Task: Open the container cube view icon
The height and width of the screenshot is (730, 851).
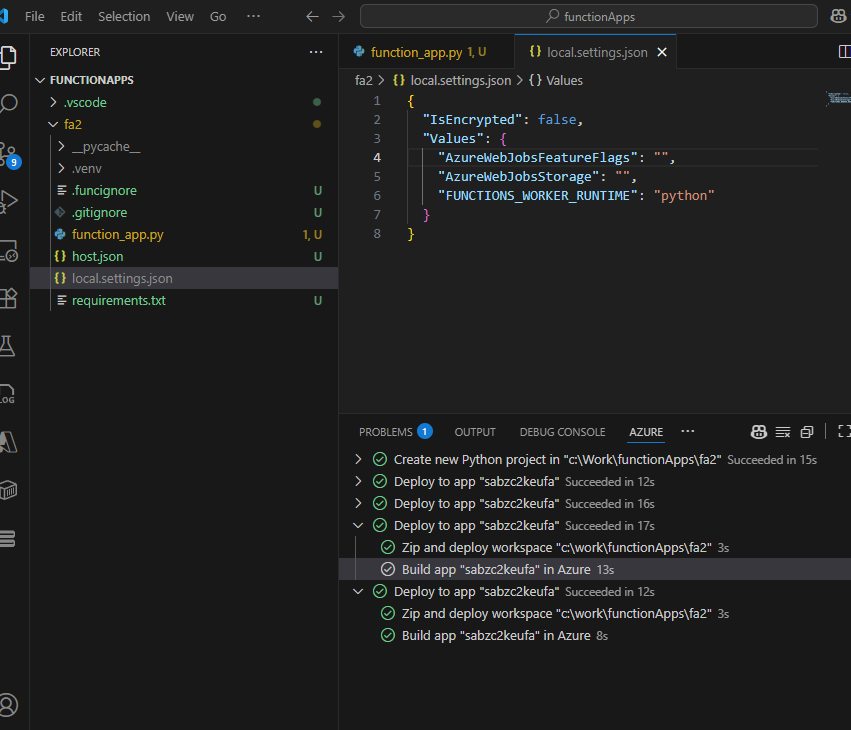Action: [8, 490]
